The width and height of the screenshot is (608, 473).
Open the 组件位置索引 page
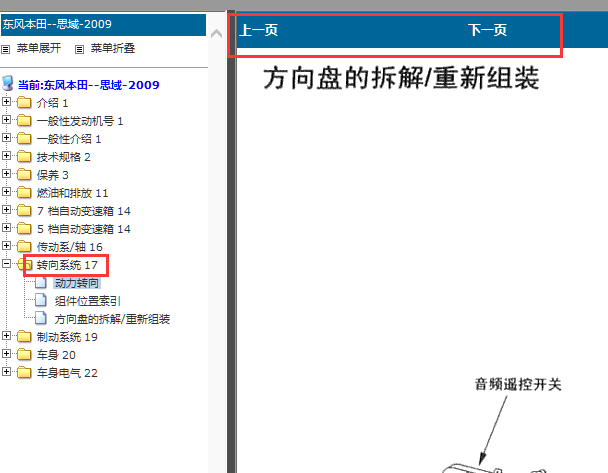[x=88, y=301]
